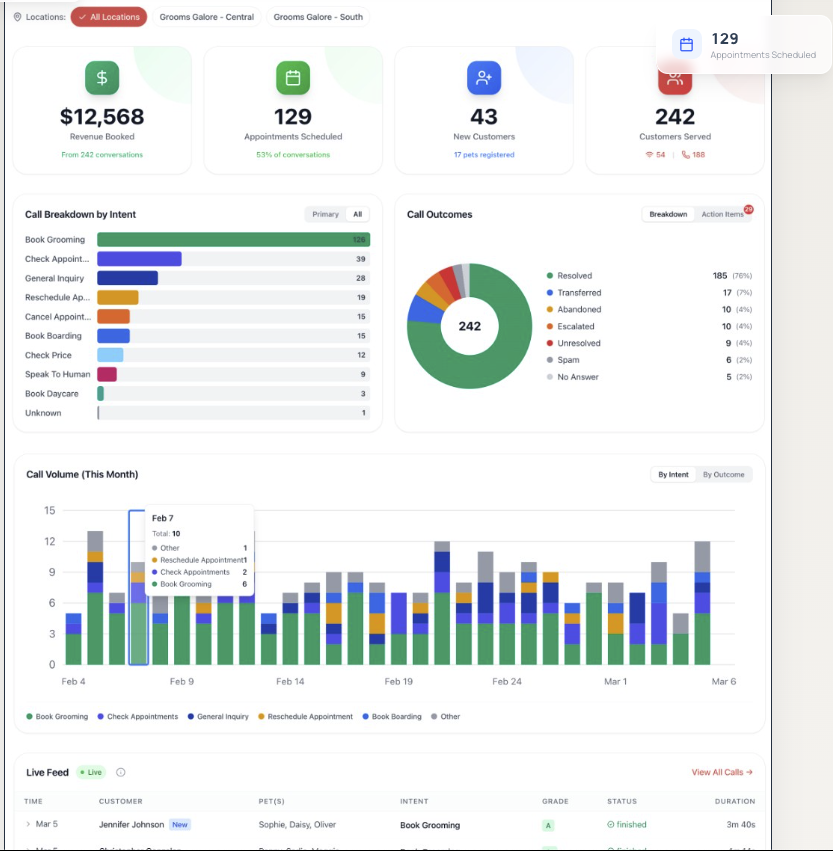Click the finished status icon for Jennifer Johnson
This screenshot has width=833, height=851.
point(611,824)
